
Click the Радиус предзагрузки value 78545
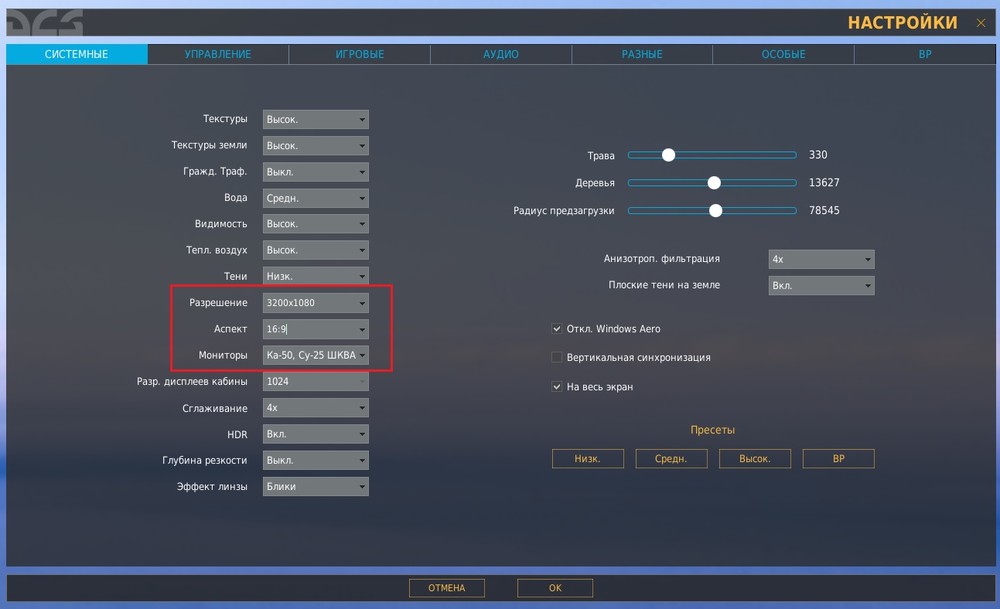point(824,210)
